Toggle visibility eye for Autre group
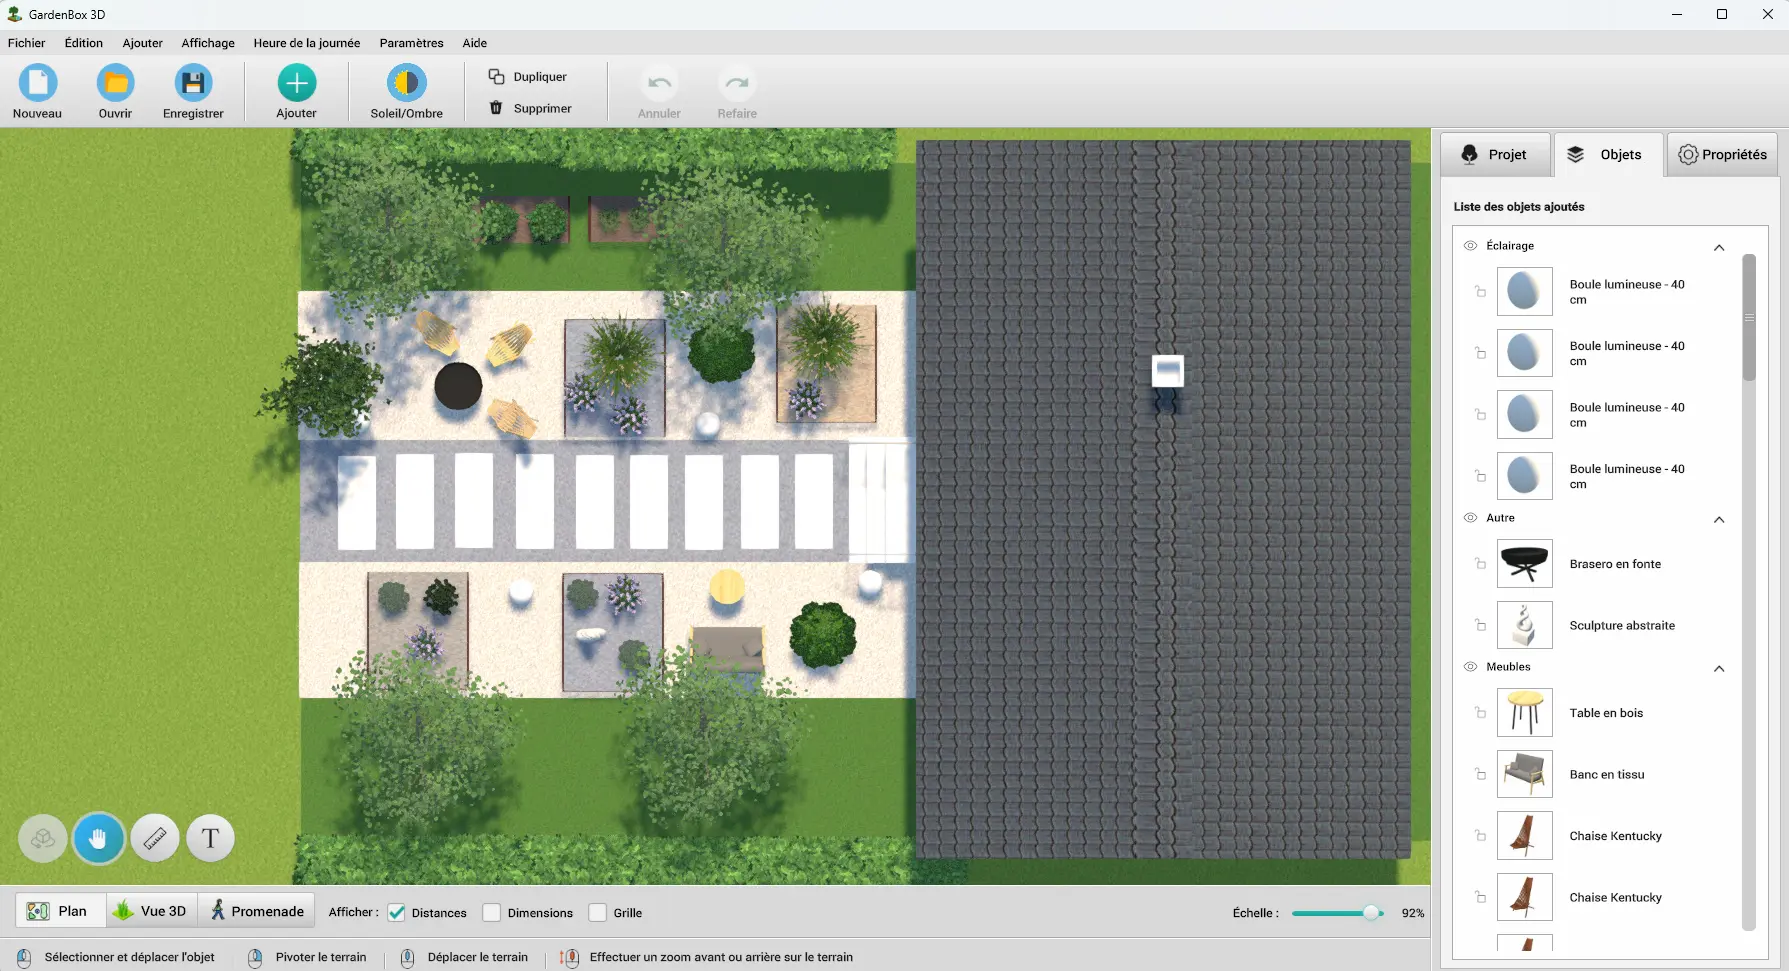1789x971 pixels. tap(1470, 518)
